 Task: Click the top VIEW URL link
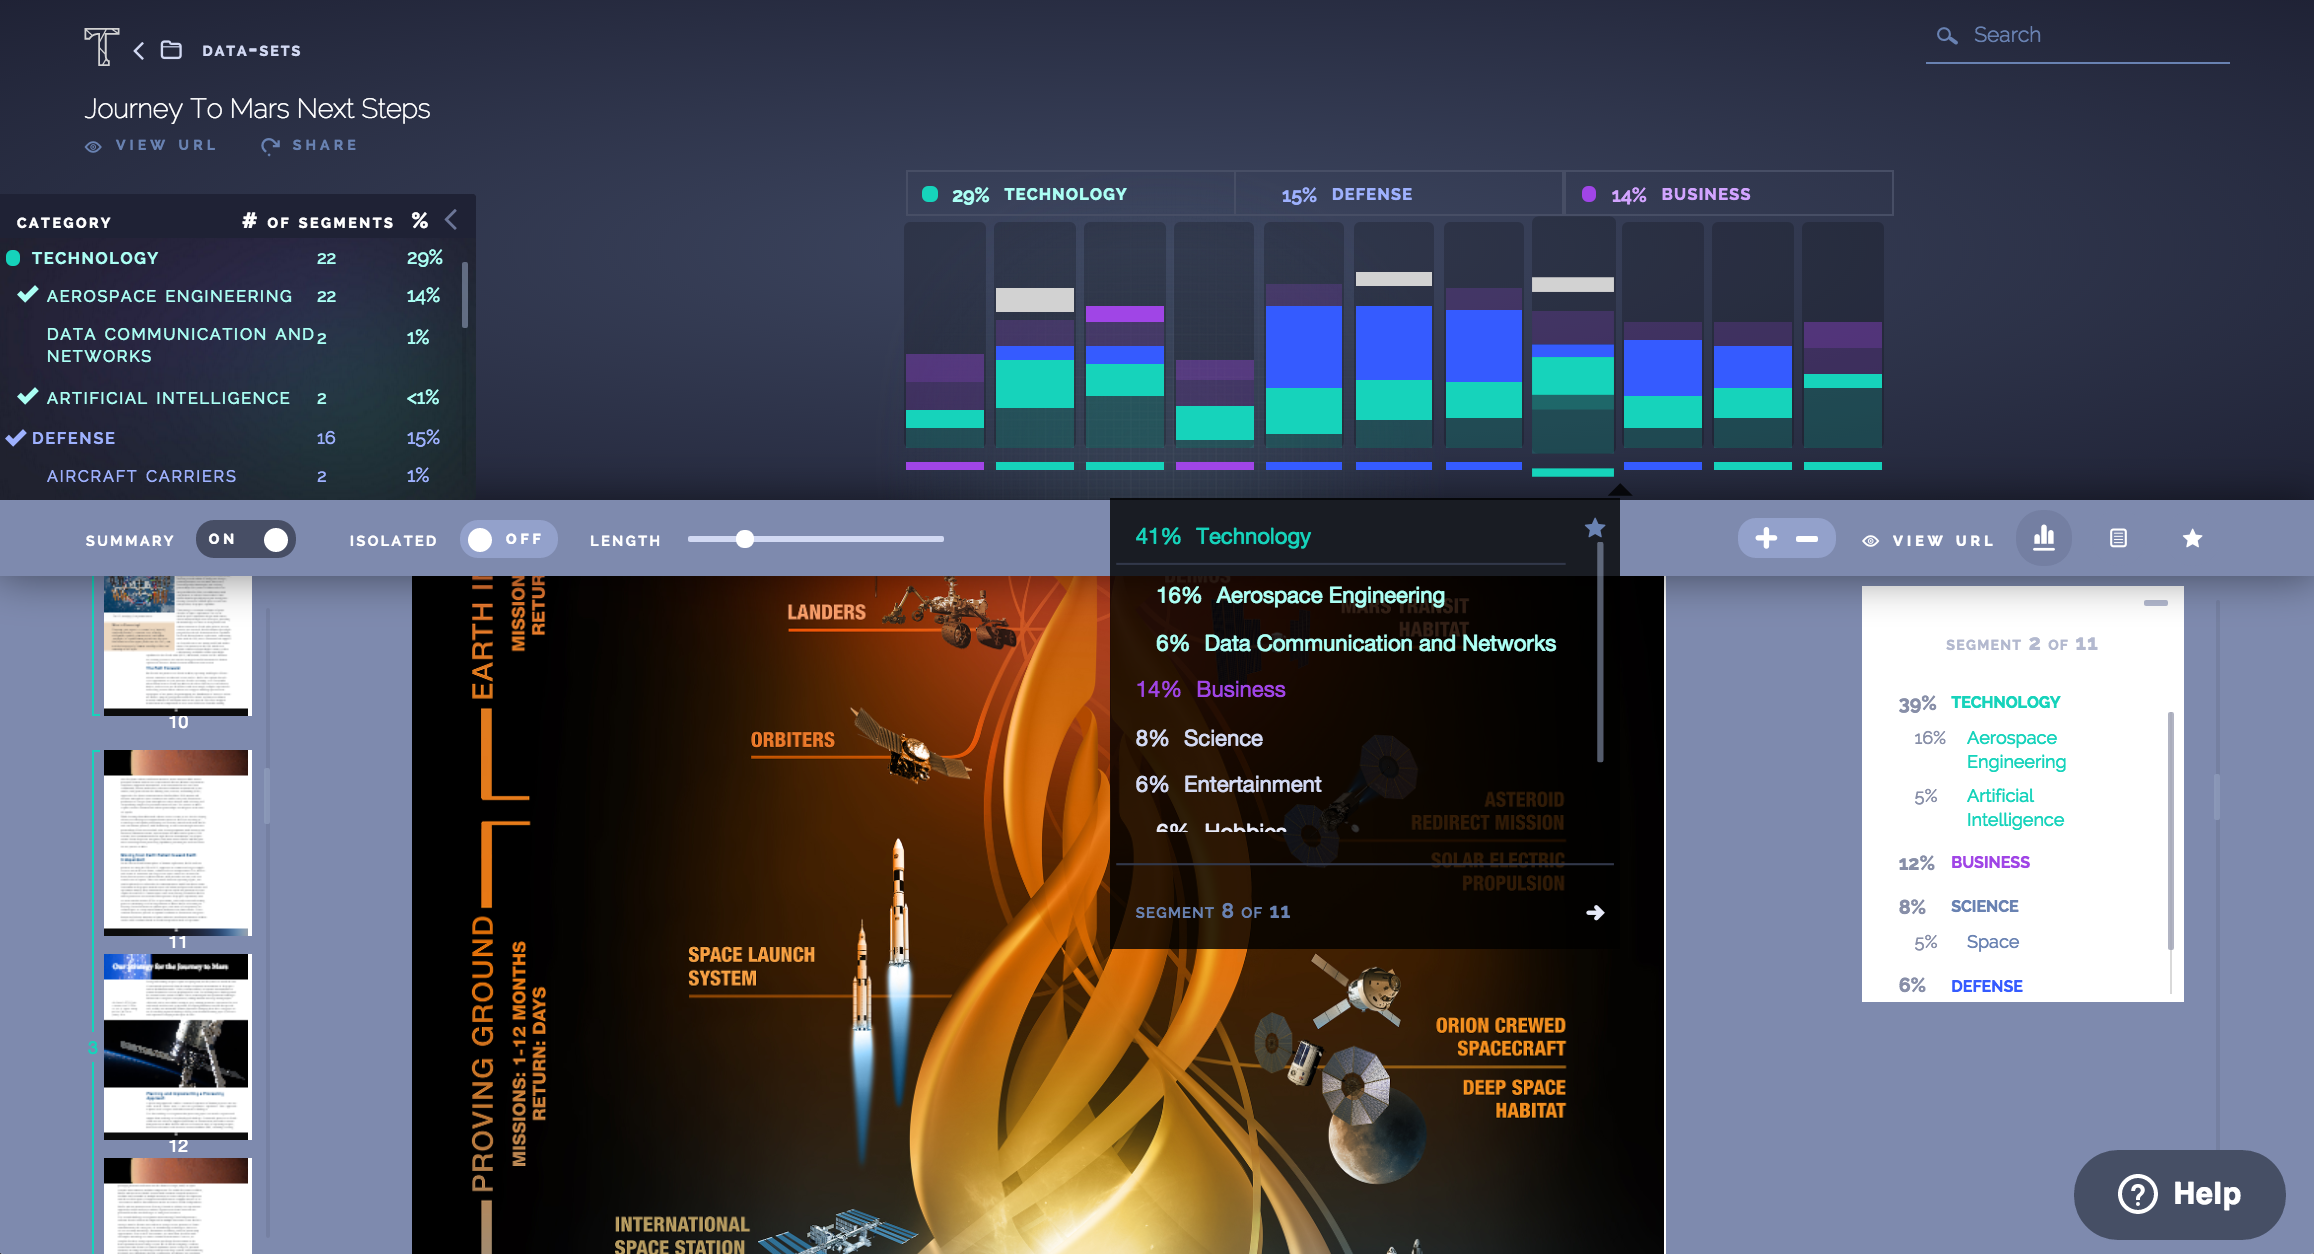coord(166,145)
